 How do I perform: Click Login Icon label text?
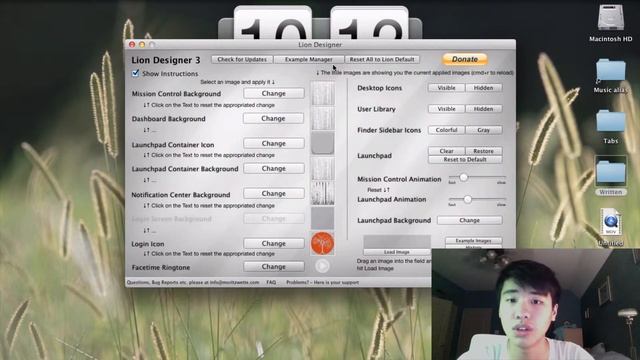pos(148,244)
